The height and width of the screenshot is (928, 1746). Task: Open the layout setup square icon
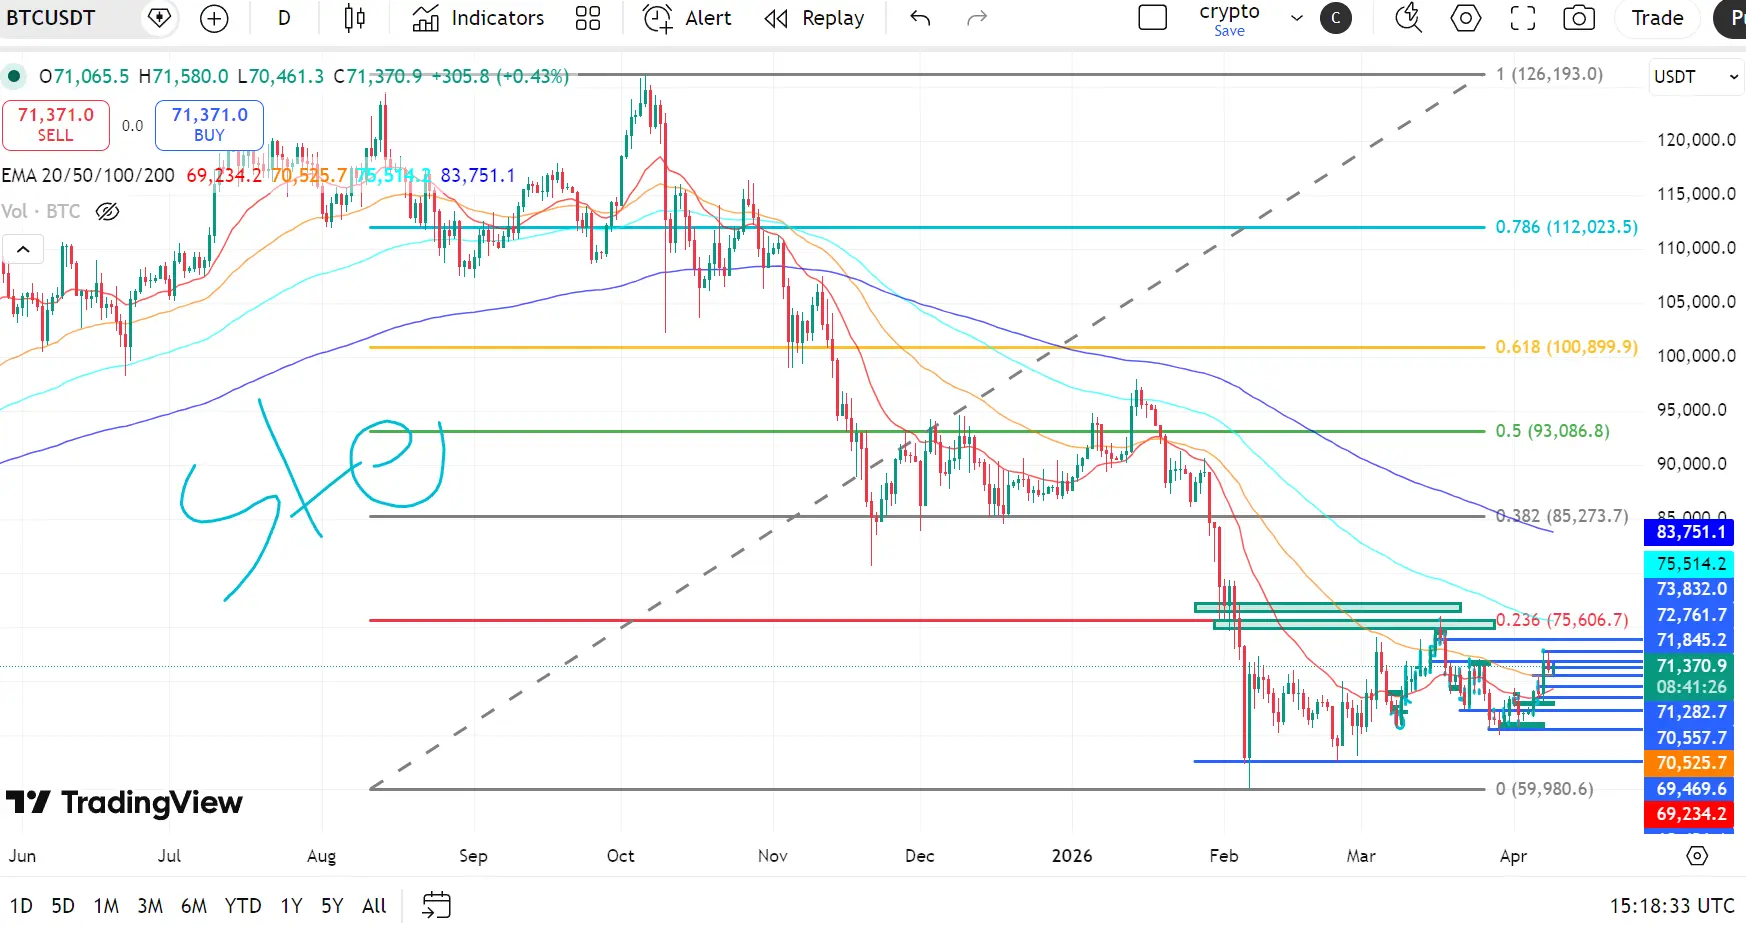[x=1152, y=18]
